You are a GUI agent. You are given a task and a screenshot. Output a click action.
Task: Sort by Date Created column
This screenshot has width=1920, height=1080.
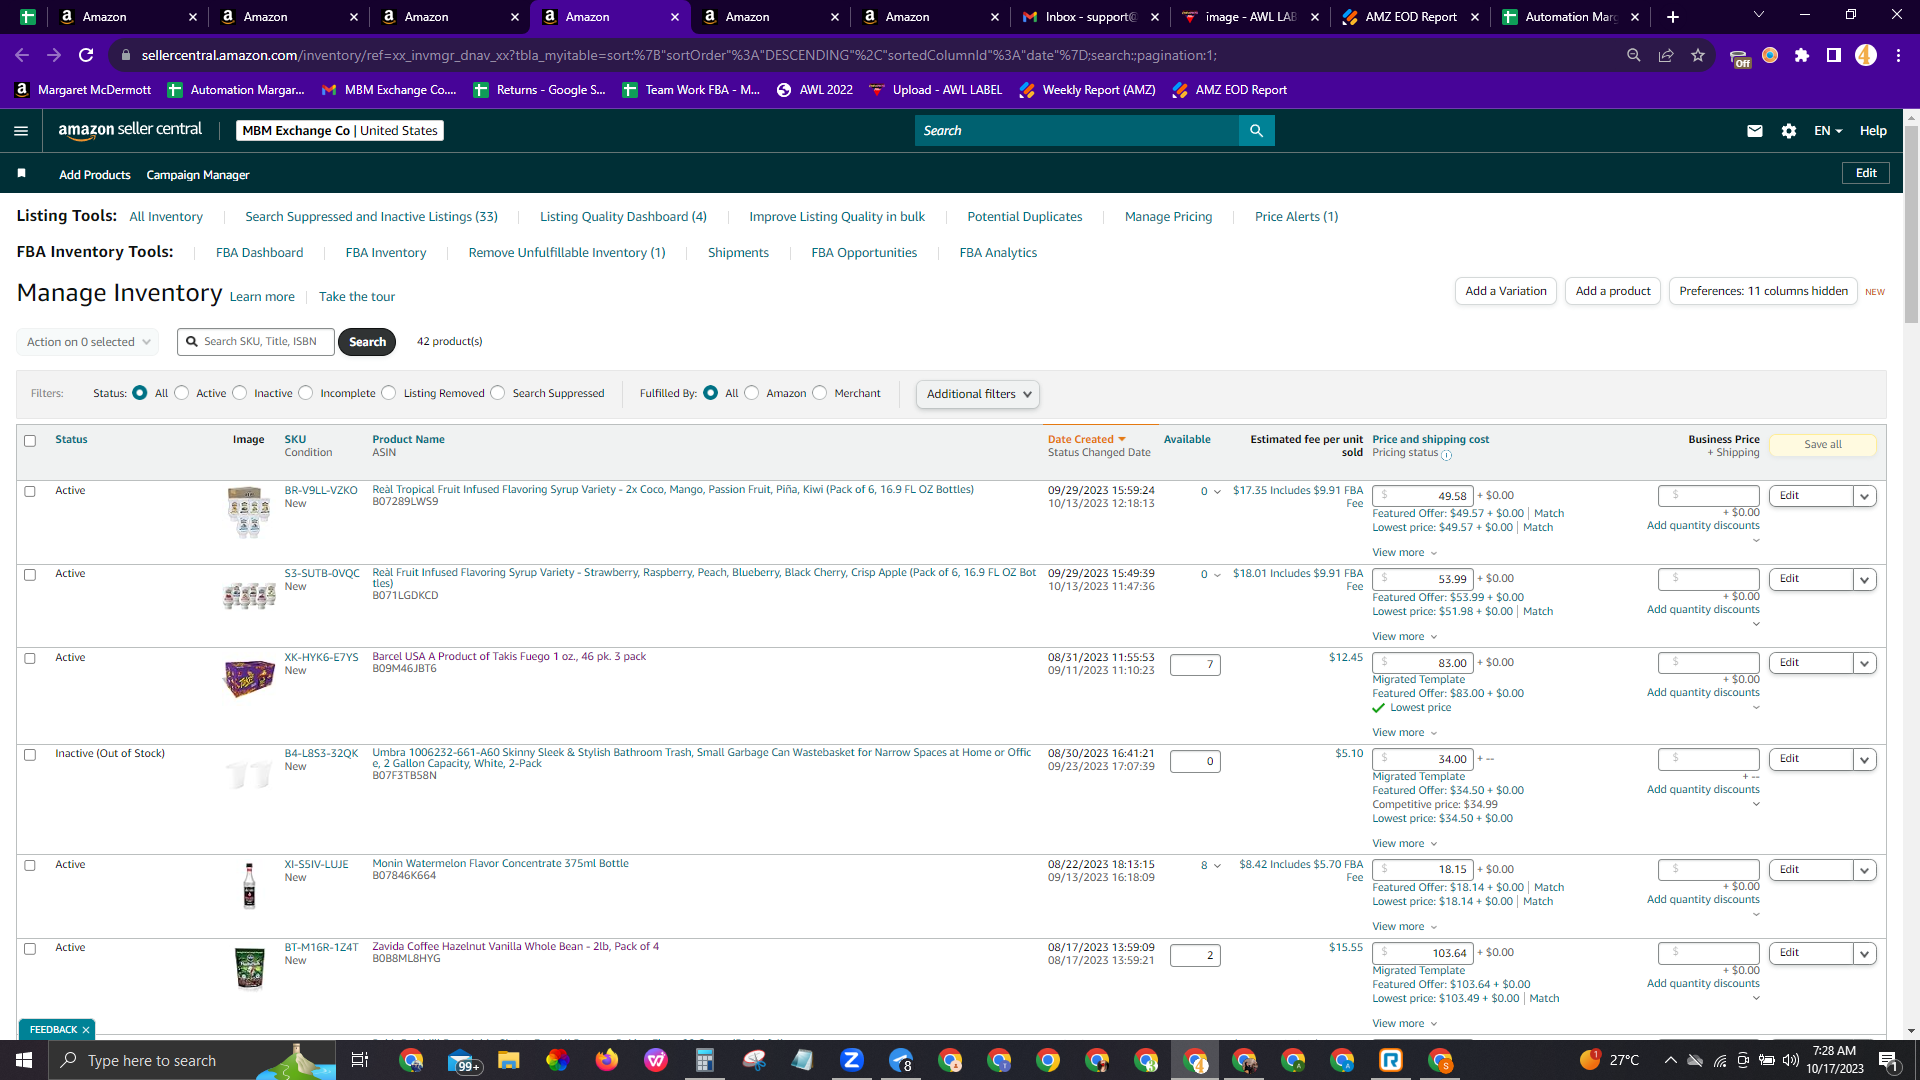1086,440
